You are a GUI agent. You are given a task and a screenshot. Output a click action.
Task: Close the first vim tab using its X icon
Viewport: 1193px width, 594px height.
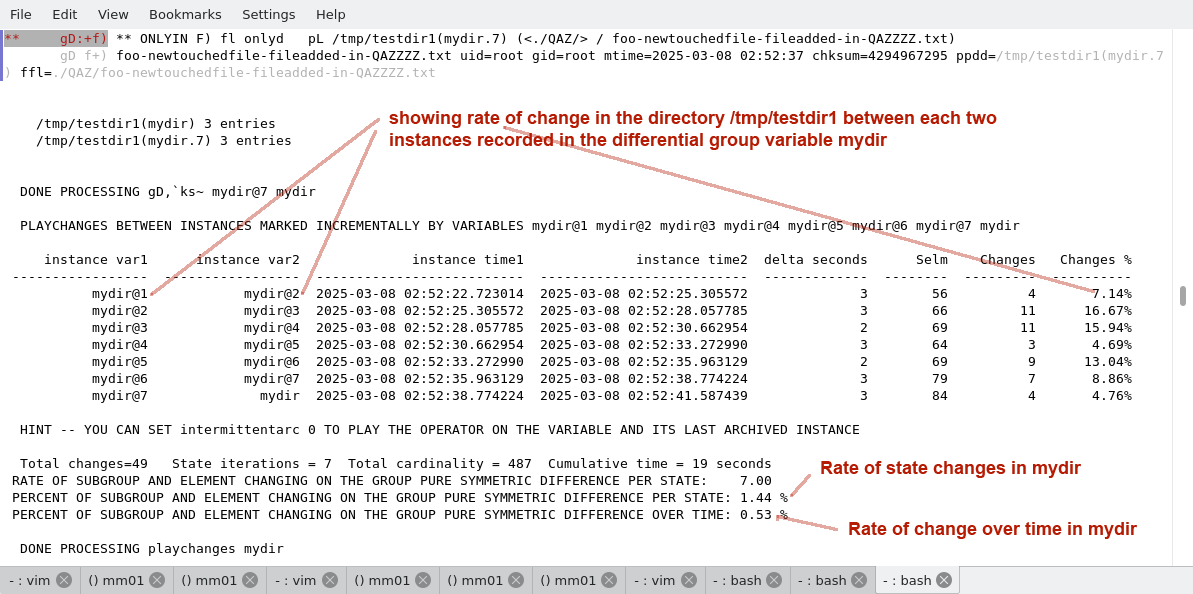coord(64,580)
